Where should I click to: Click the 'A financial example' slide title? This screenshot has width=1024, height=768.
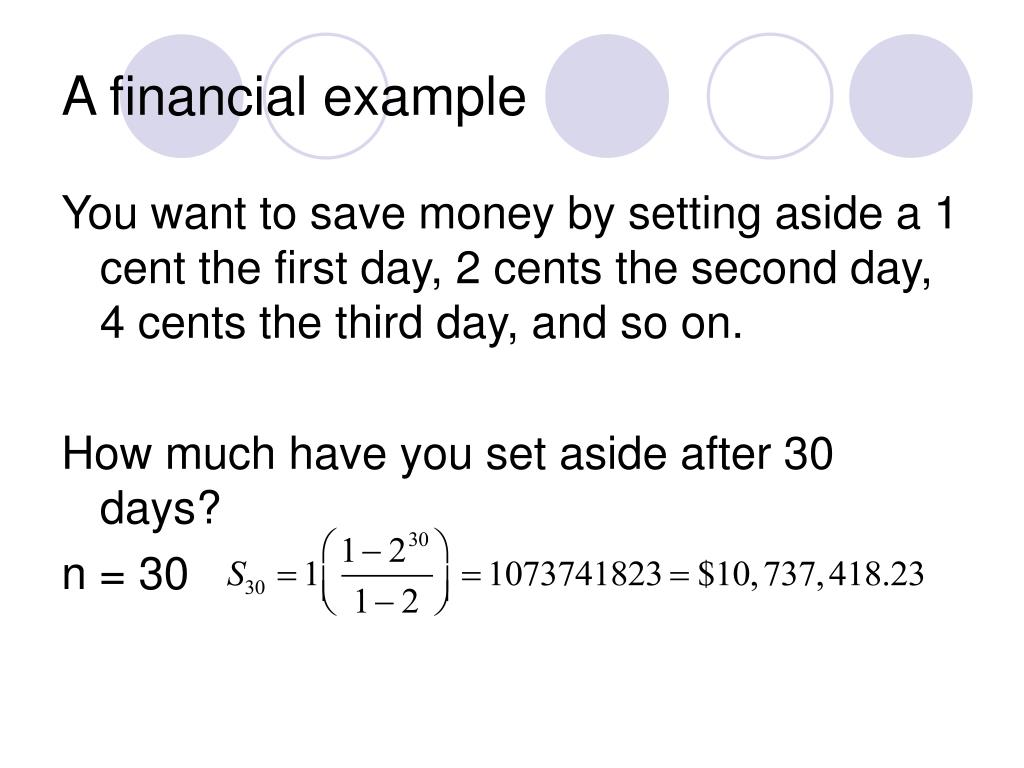(x=294, y=97)
